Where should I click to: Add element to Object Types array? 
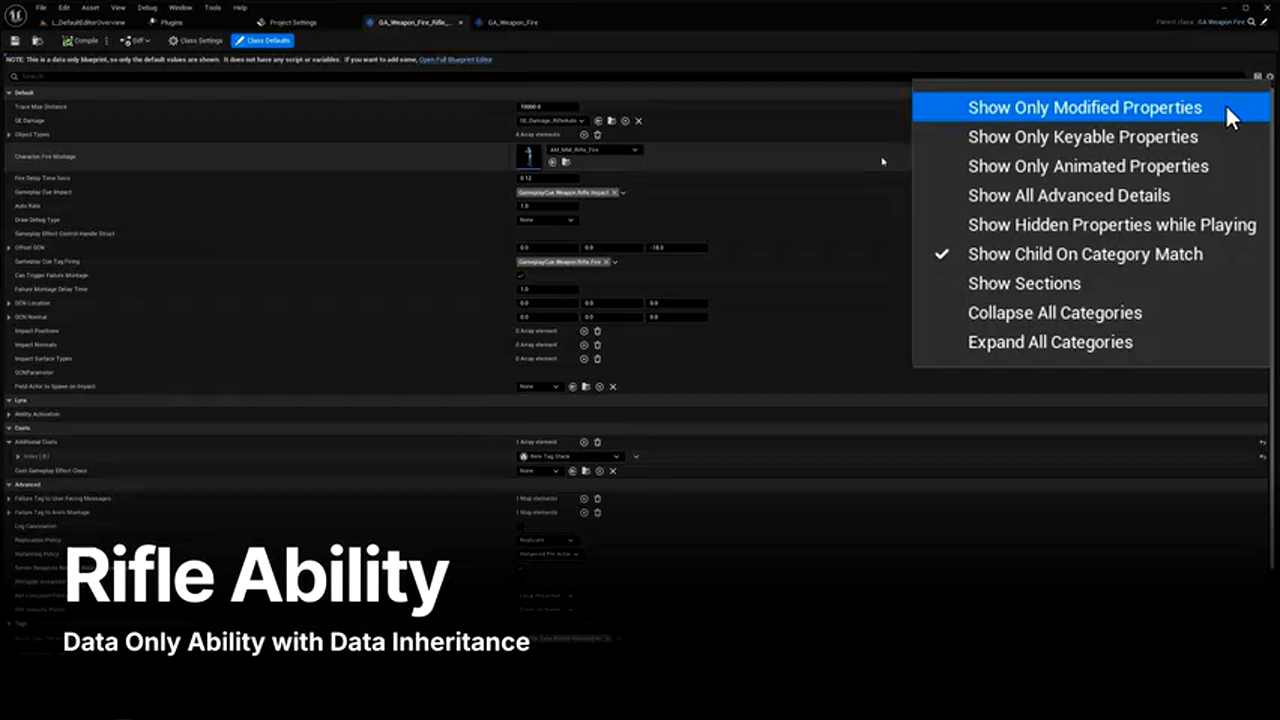click(x=584, y=135)
